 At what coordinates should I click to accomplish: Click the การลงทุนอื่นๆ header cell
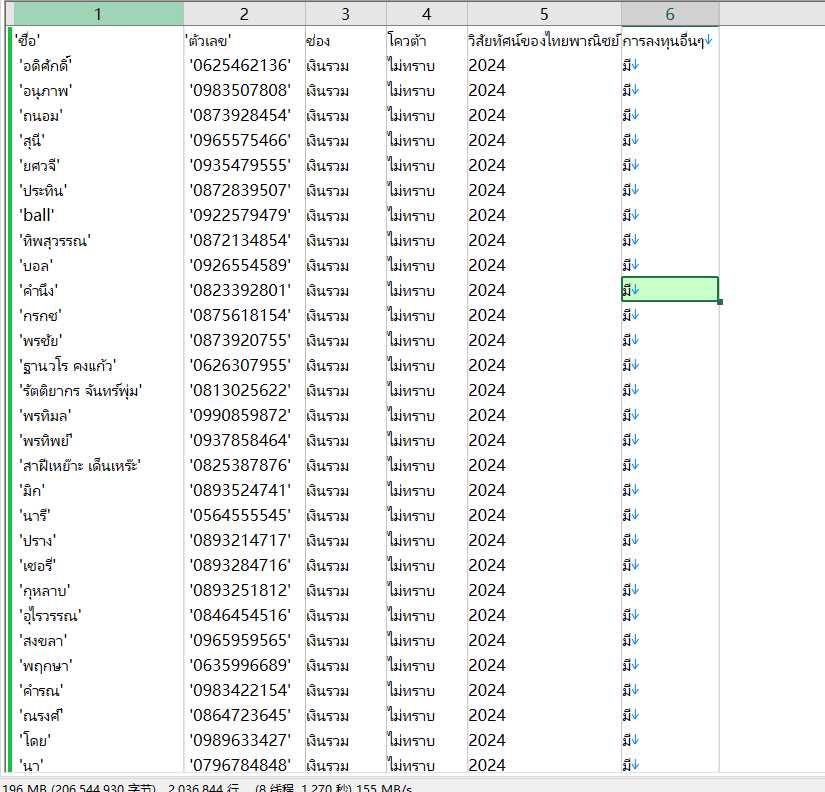[x=670, y=41]
